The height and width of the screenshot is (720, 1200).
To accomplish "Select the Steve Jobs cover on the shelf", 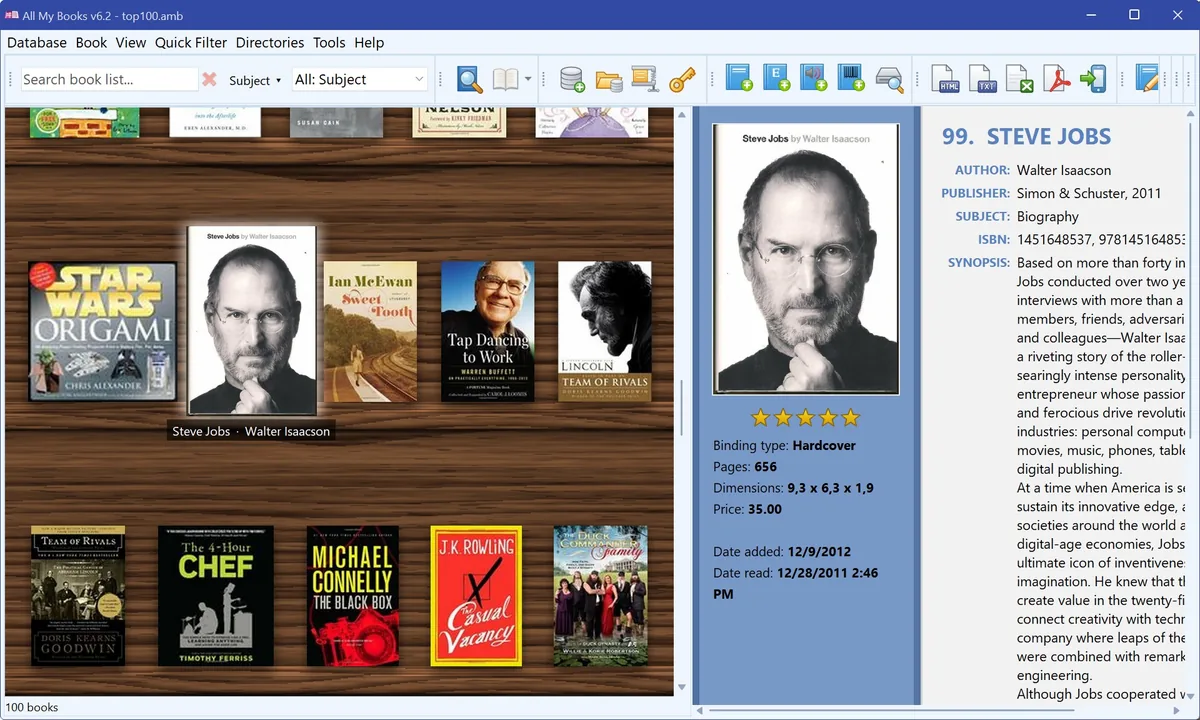I will click(x=252, y=320).
